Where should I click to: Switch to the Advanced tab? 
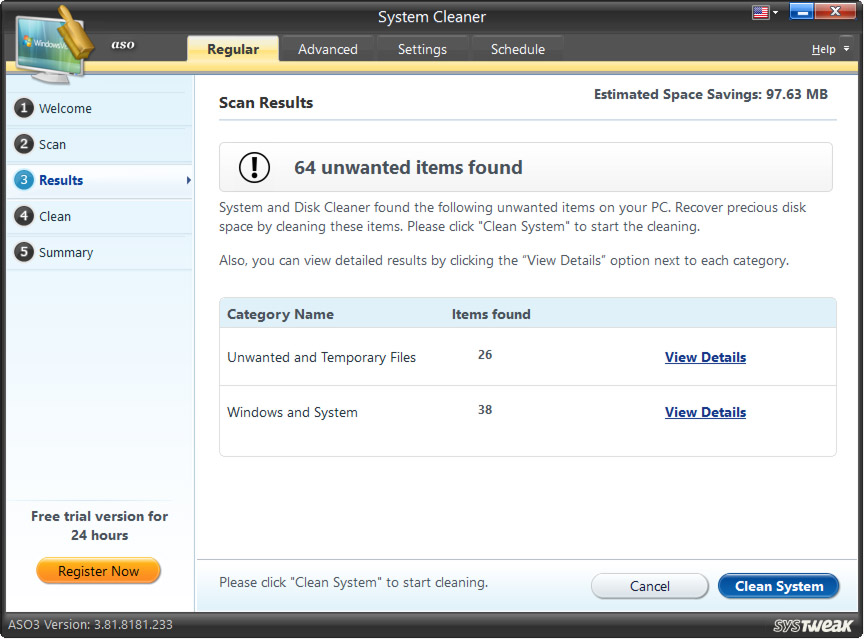click(x=327, y=48)
